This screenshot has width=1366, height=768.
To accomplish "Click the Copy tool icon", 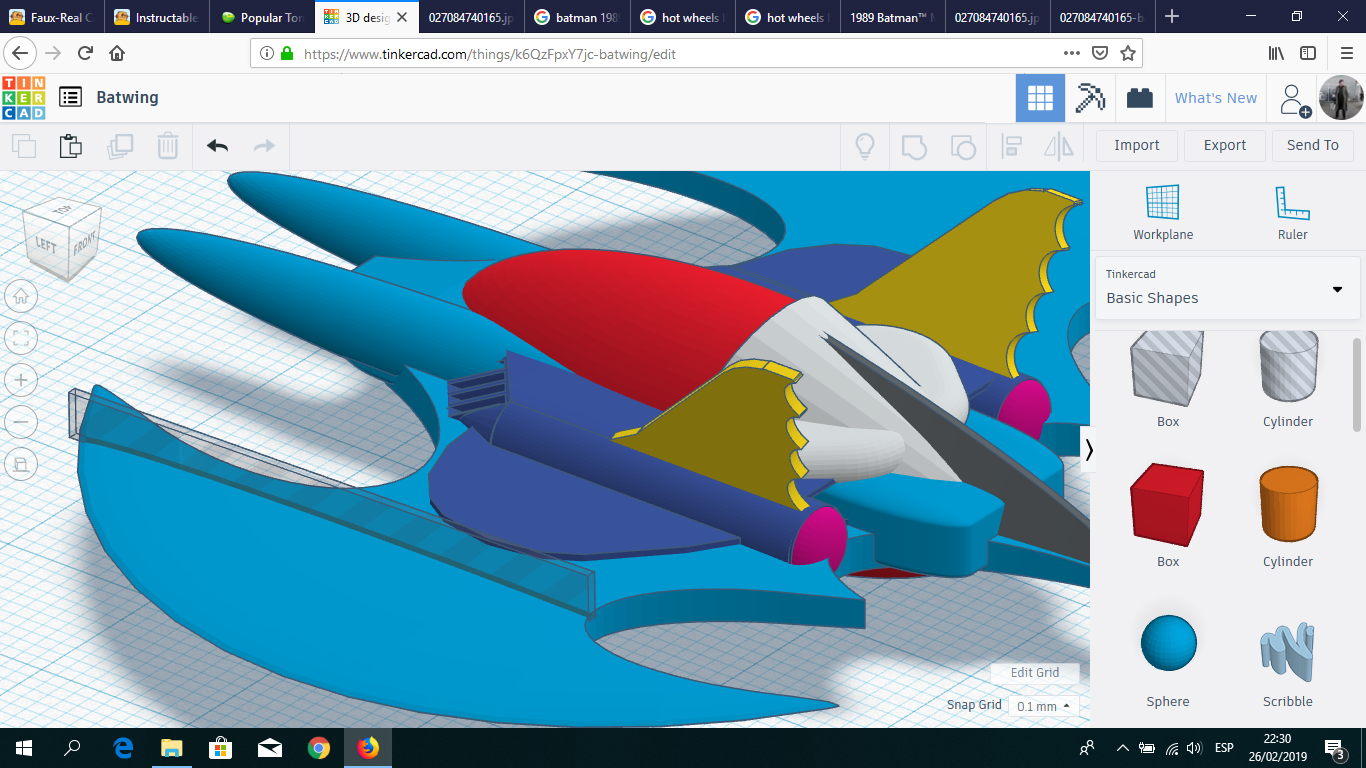I will coord(24,146).
